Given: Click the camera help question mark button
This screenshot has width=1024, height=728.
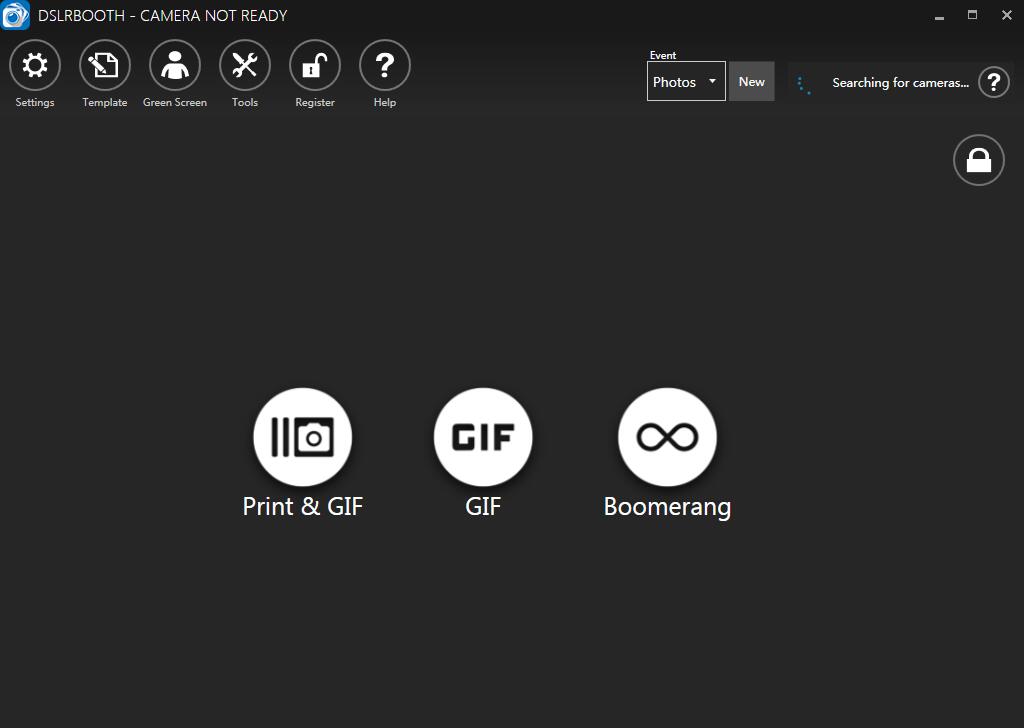Looking at the screenshot, I should 993,83.
